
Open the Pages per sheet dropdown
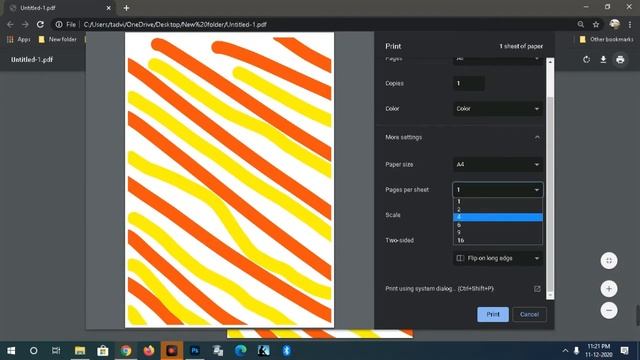(498, 190)
